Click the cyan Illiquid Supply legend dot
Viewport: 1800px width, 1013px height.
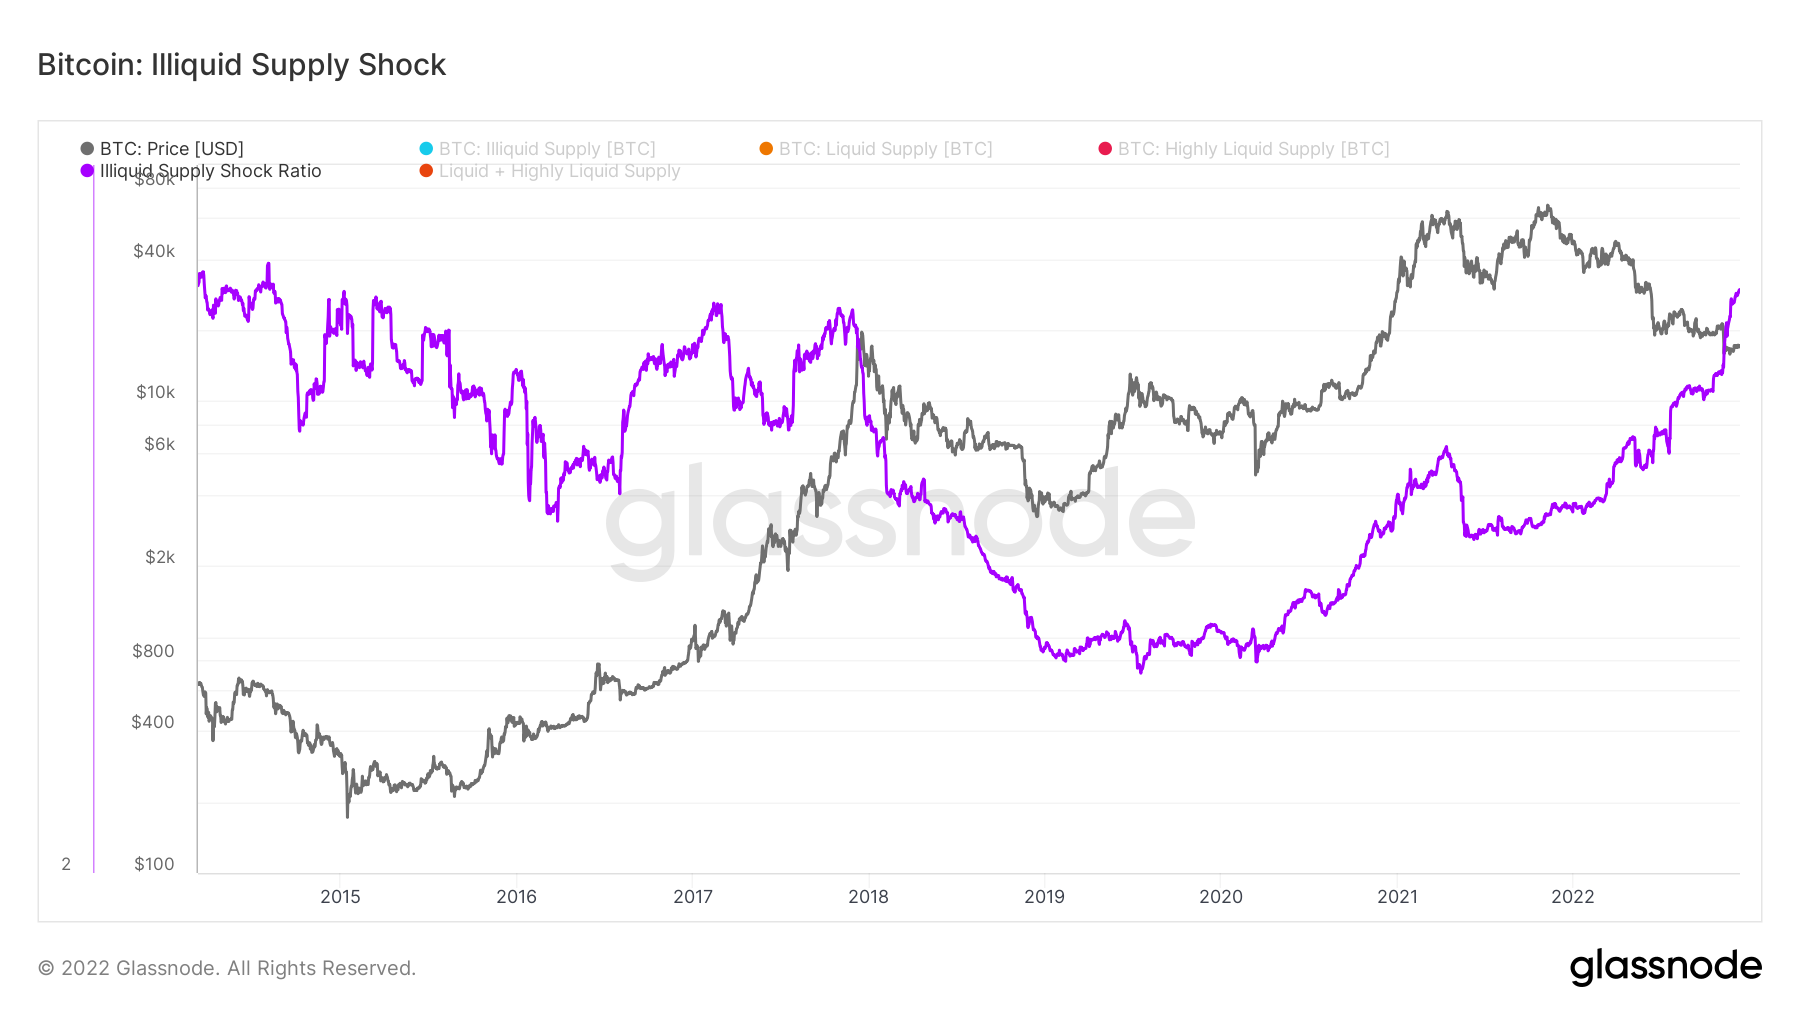(426, 149)
